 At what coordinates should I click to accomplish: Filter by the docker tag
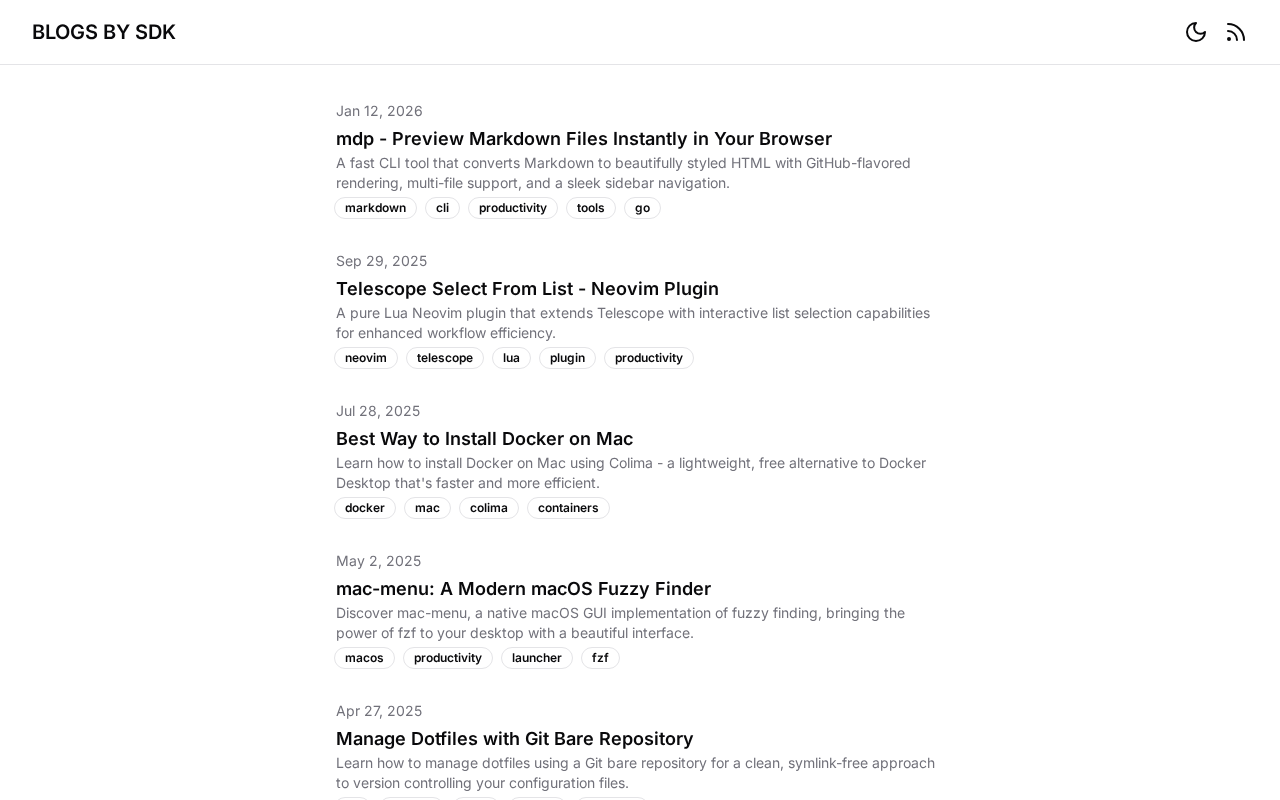(x=364, y=508)
